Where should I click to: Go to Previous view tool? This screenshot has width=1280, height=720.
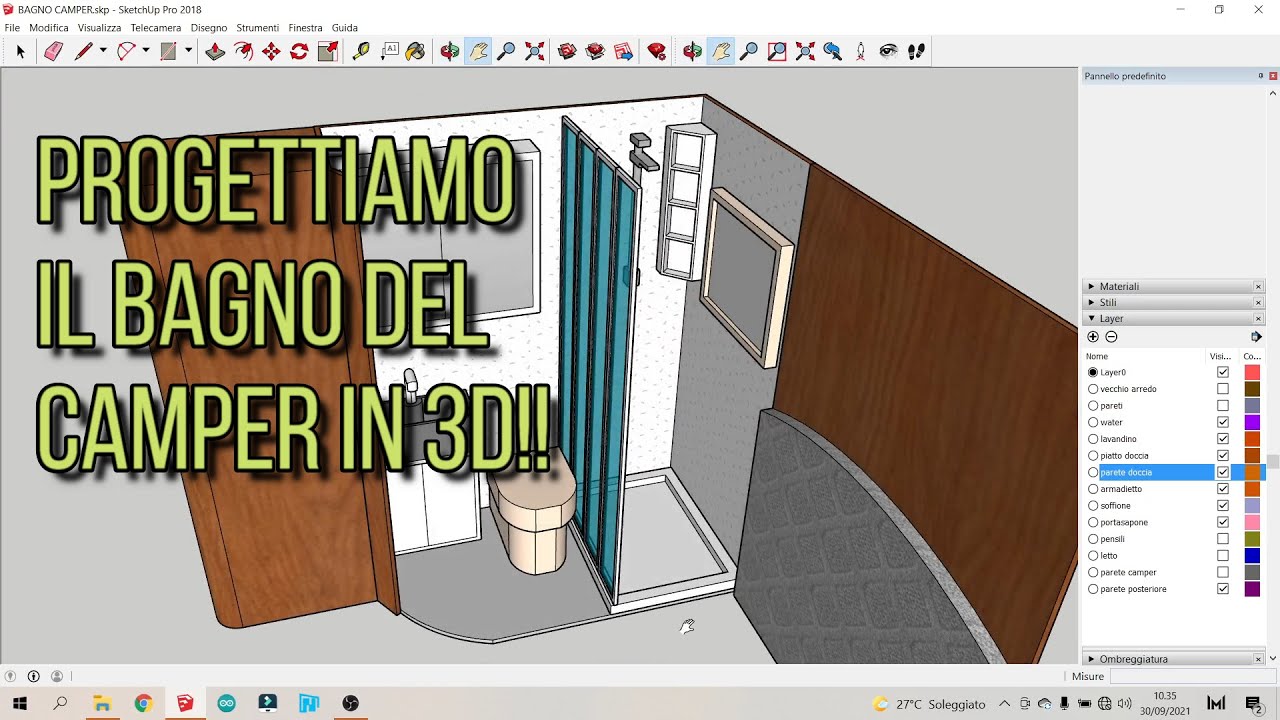tap(832, 51)
